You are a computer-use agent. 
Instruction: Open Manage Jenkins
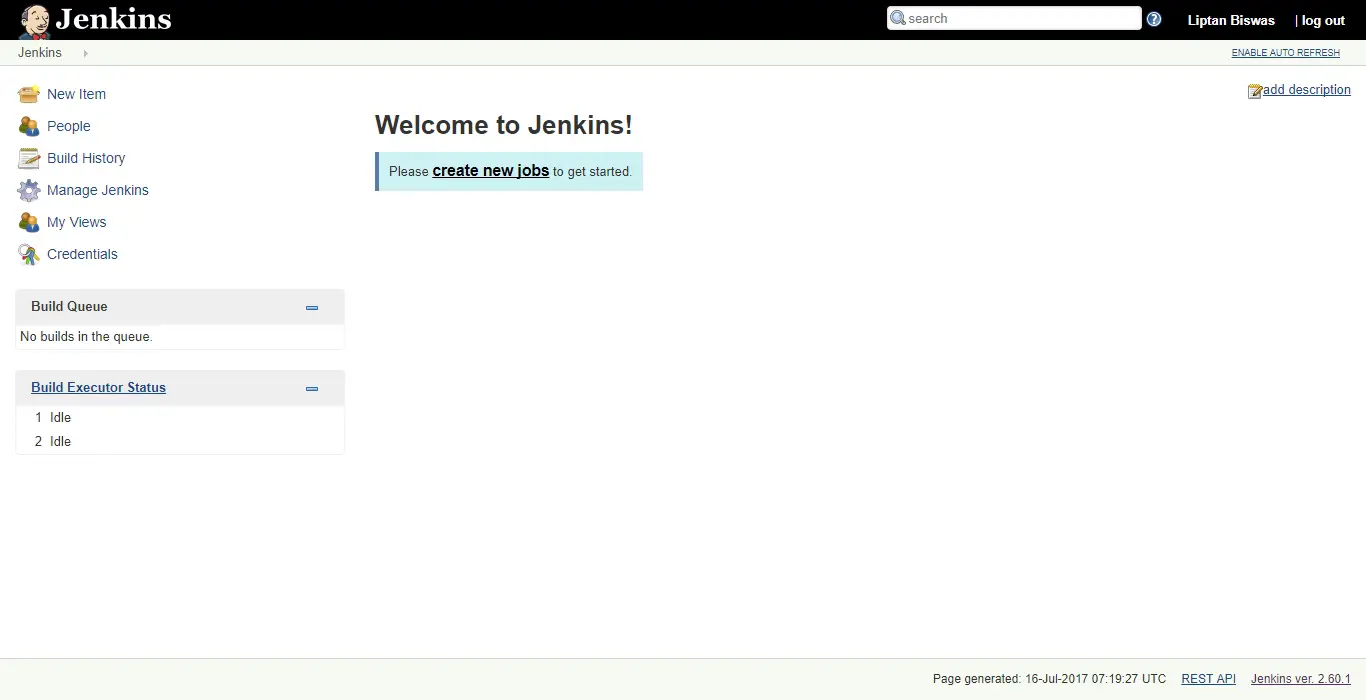click(98, 190)
